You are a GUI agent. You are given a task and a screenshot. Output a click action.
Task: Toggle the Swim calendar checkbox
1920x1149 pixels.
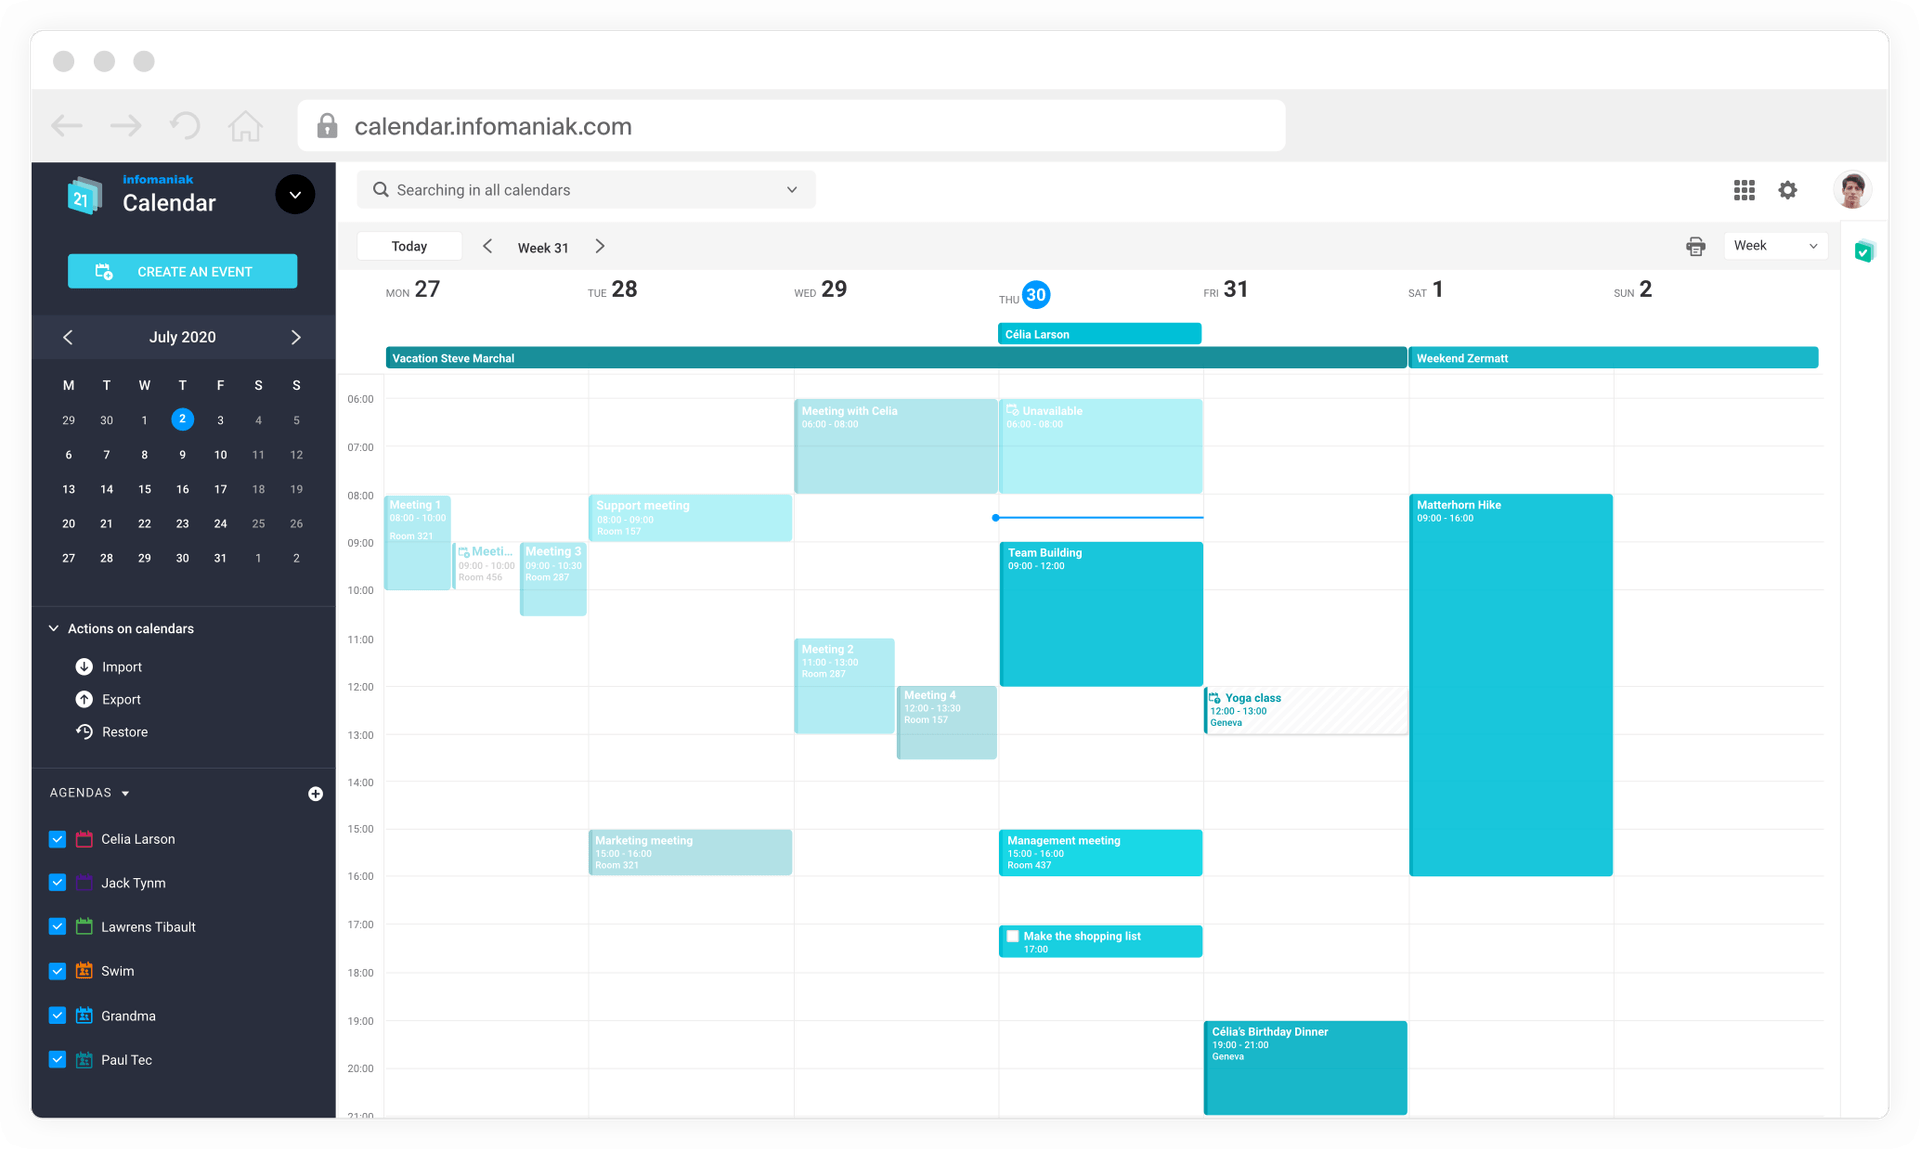(x=57, y=971)
